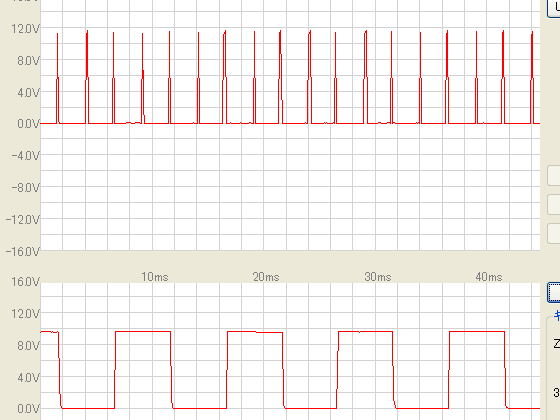
Task: Click the -12.0V label on upper graph
Action: pyautogui.click(x=23, y=219)
